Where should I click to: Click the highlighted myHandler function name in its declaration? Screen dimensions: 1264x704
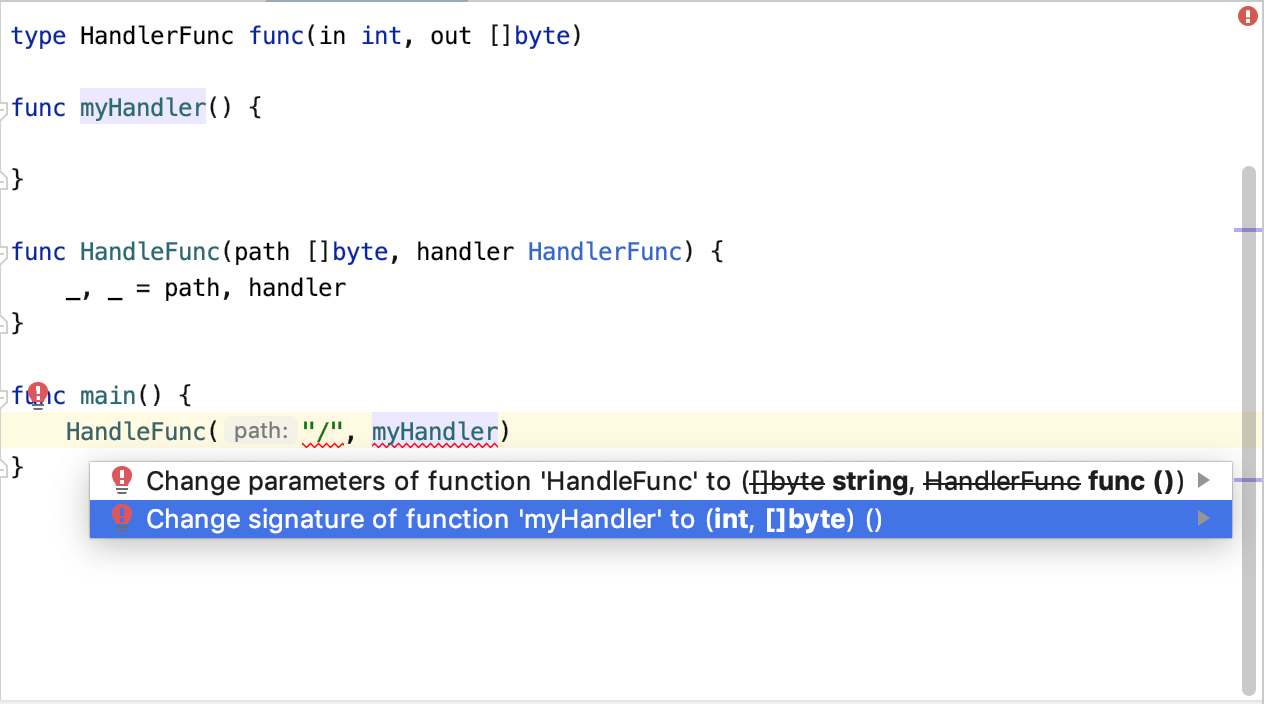[x=143, y=108]
